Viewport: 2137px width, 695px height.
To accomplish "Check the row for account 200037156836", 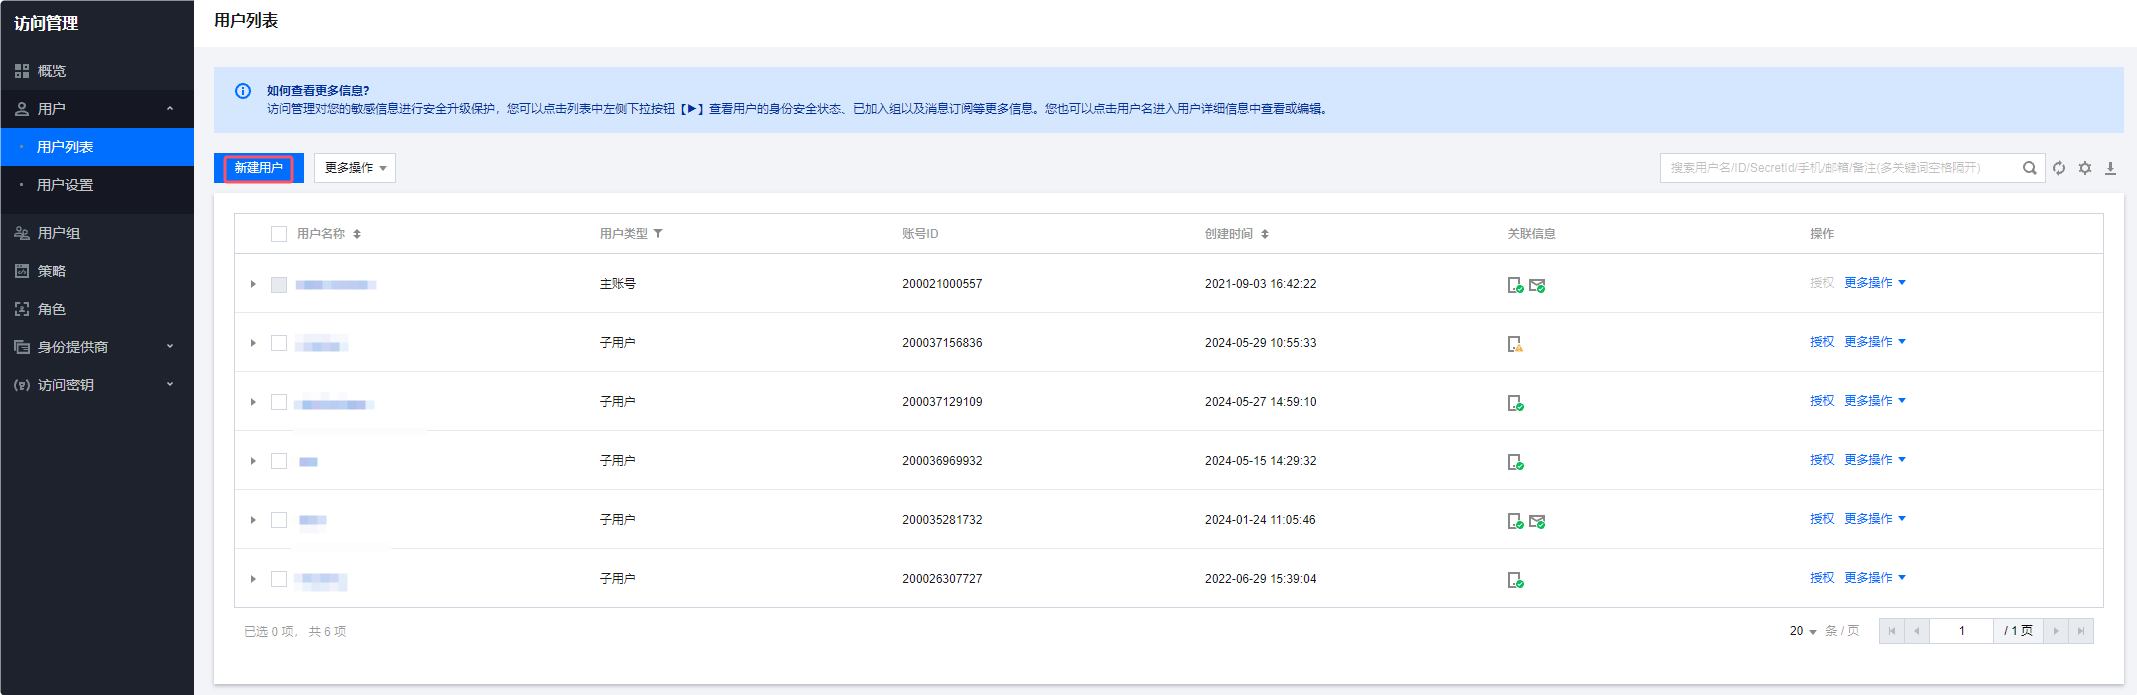I will [x=279, y=343].
